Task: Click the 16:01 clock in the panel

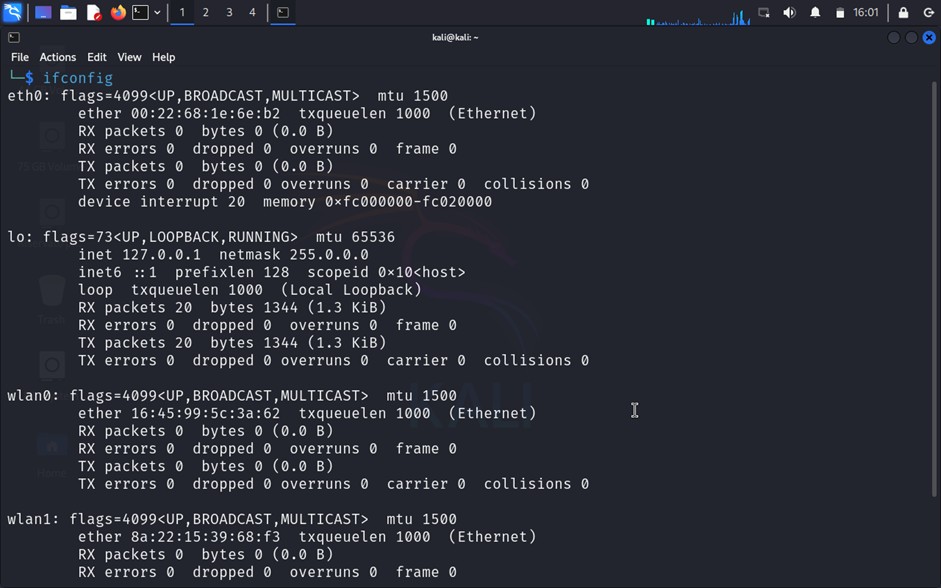Action: click(x=866, y=12)
